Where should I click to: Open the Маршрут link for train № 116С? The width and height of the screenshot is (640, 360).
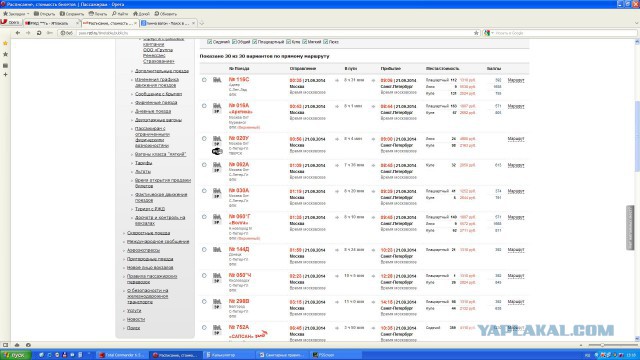click(516, 80)
